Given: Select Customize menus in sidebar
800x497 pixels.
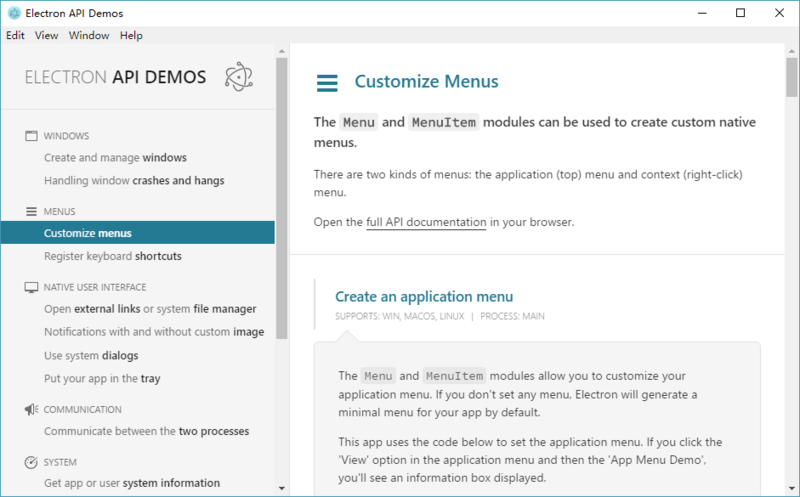Looking at the screenshot, I should pos(138,233).
